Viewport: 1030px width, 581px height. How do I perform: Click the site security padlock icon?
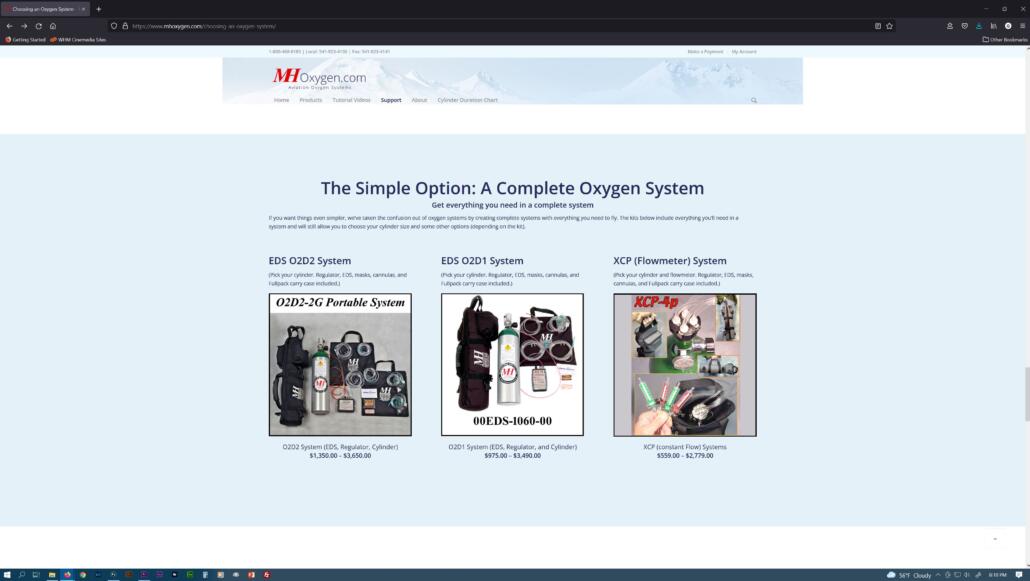[125, 26]
